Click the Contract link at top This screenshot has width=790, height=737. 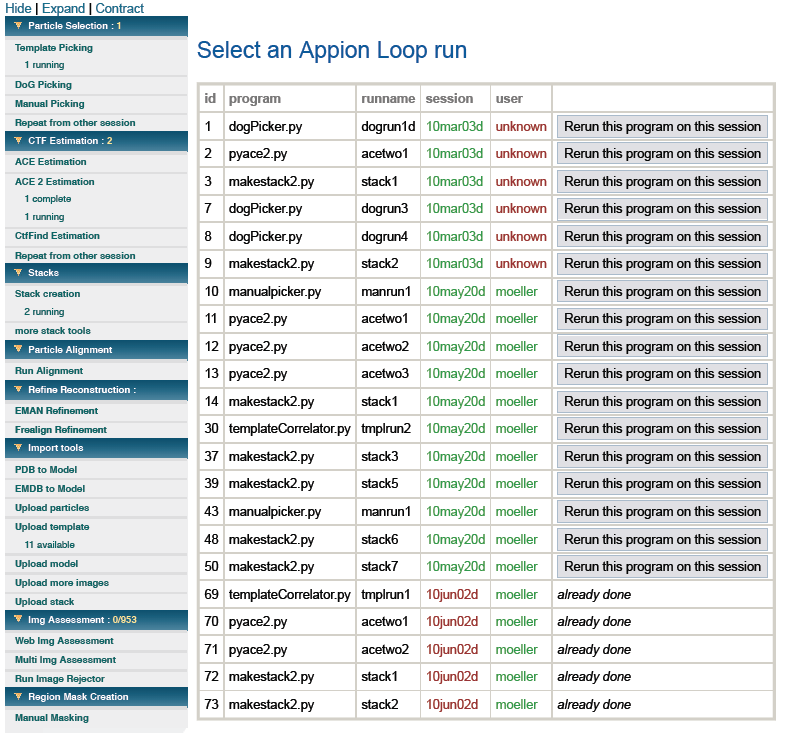pos(120,8)
